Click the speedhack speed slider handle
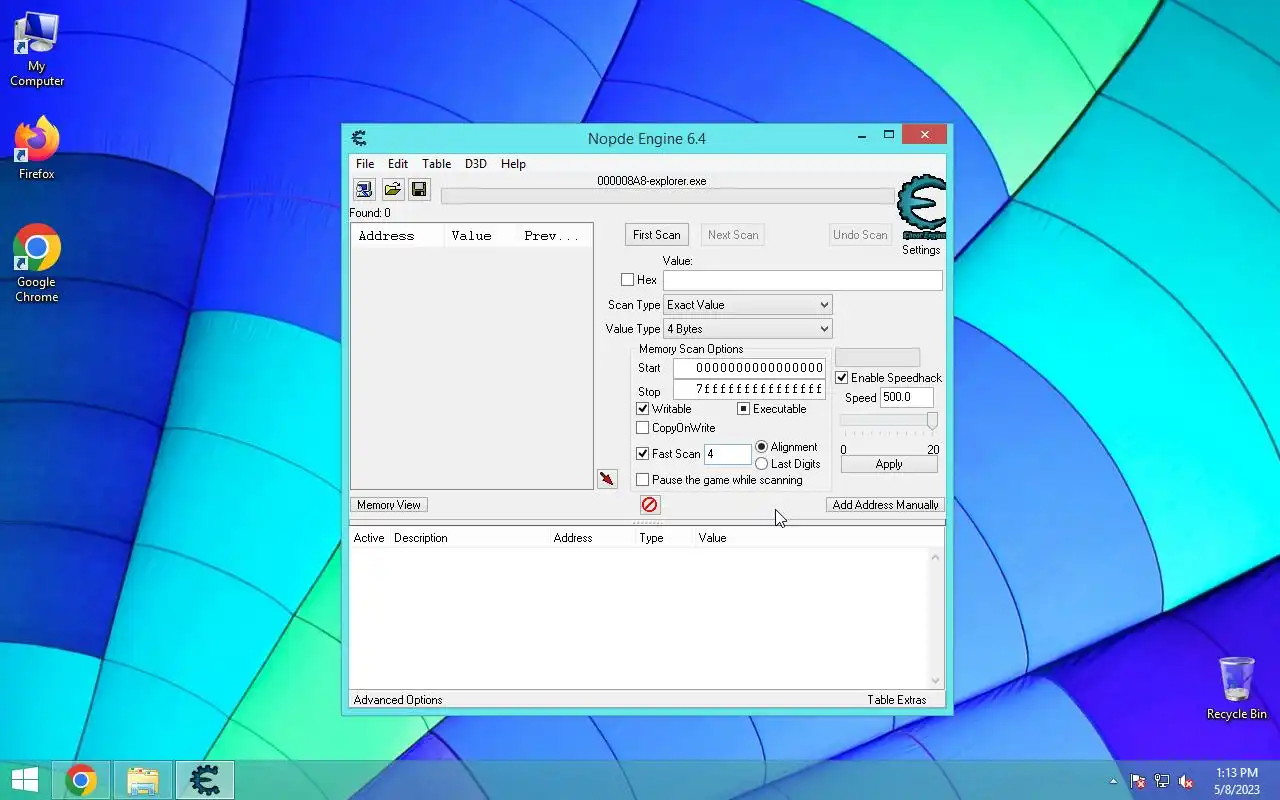 coord(932,421)
